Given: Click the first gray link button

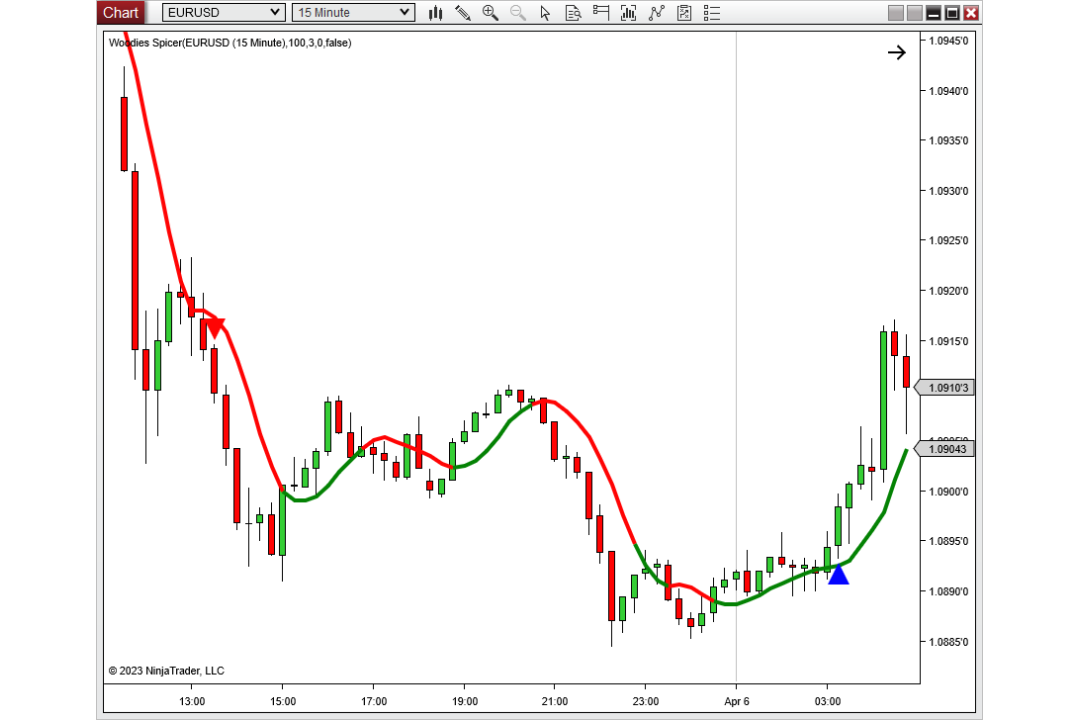Looking at the screenshot, I should (x=895, y=12).
